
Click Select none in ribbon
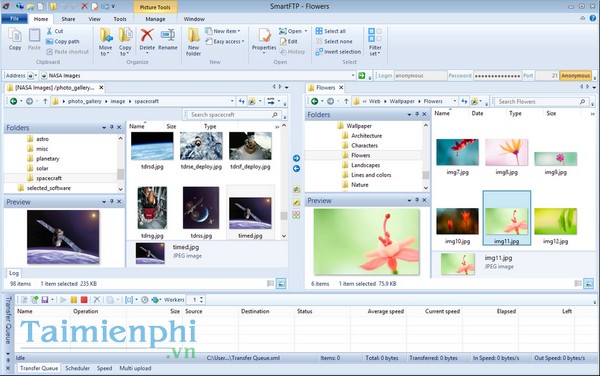(334, 41)
